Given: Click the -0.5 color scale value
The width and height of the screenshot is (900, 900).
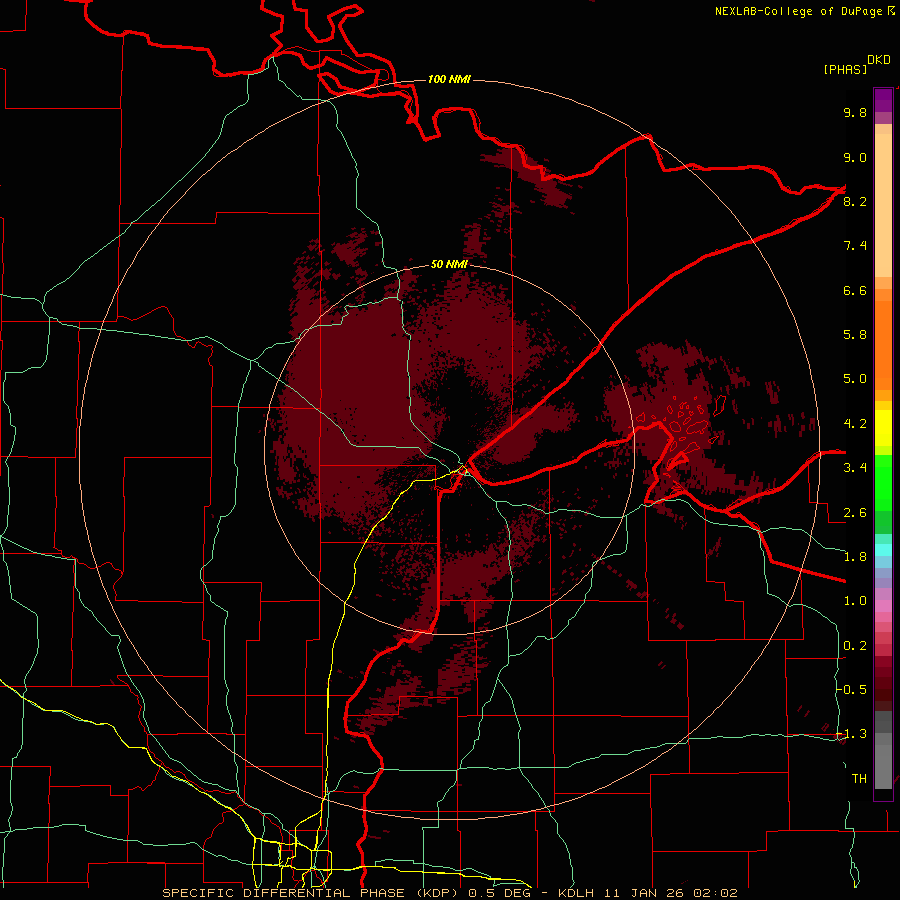Looking at the screenshot, I should (852, 689).
